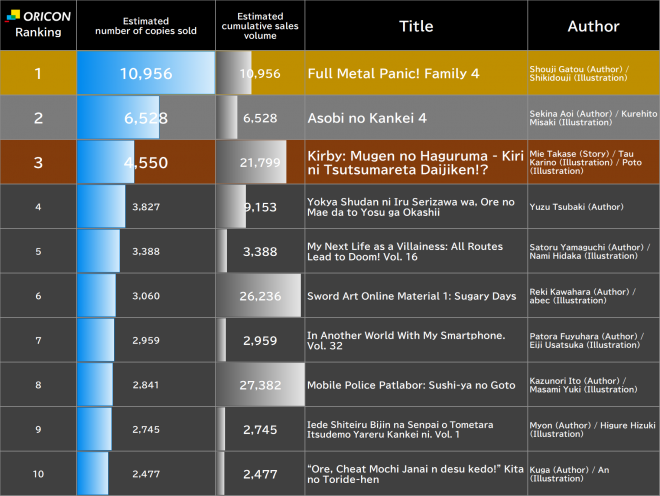Click the Kirby: Mugen no Haguruma title
This screenshot has height=496, width=660.
click(415, 163)
